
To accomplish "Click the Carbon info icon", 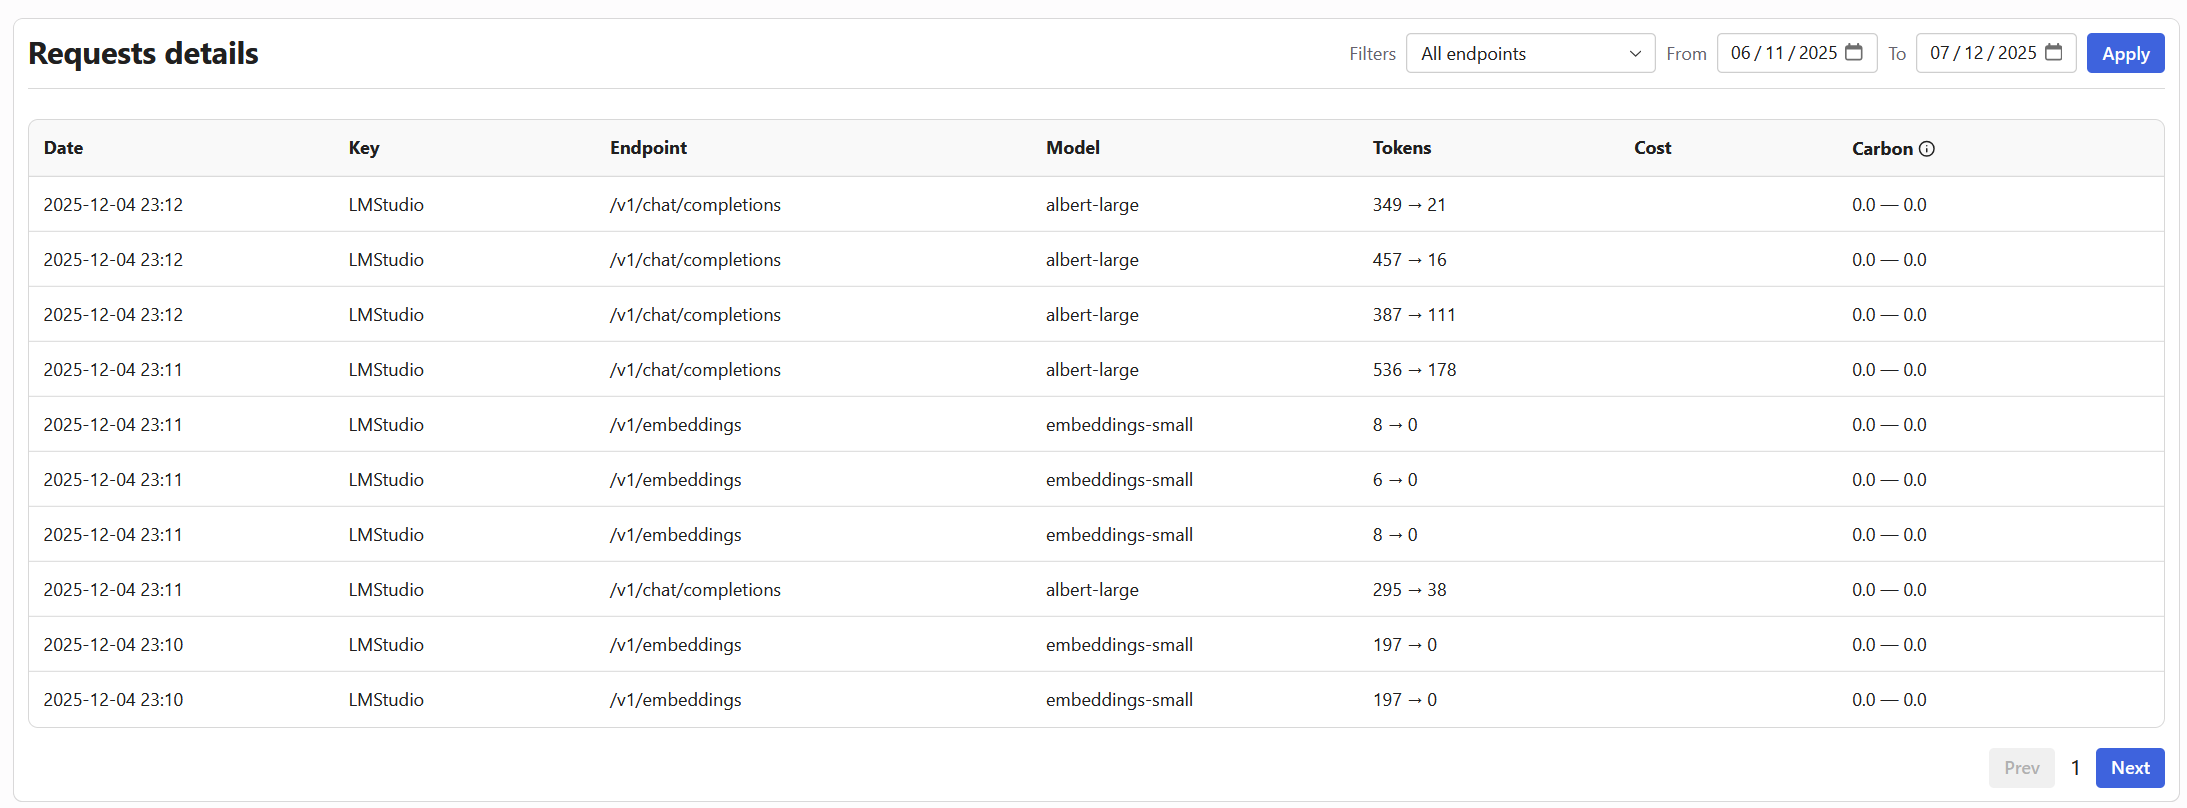I will coord(1927,149).
